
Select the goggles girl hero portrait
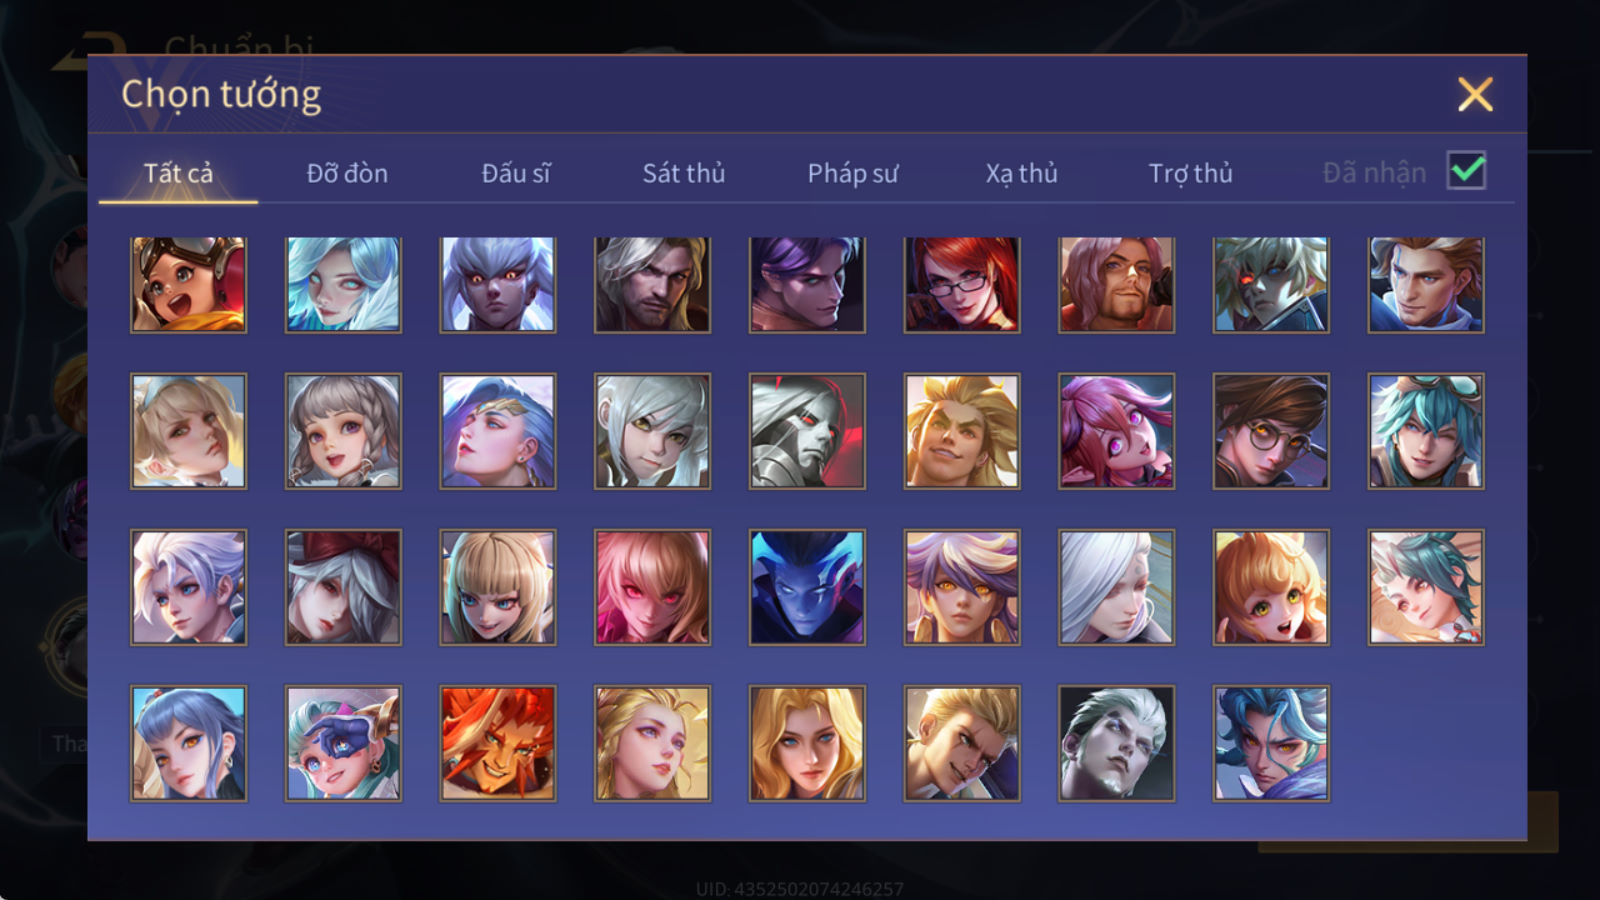(188, 285)
